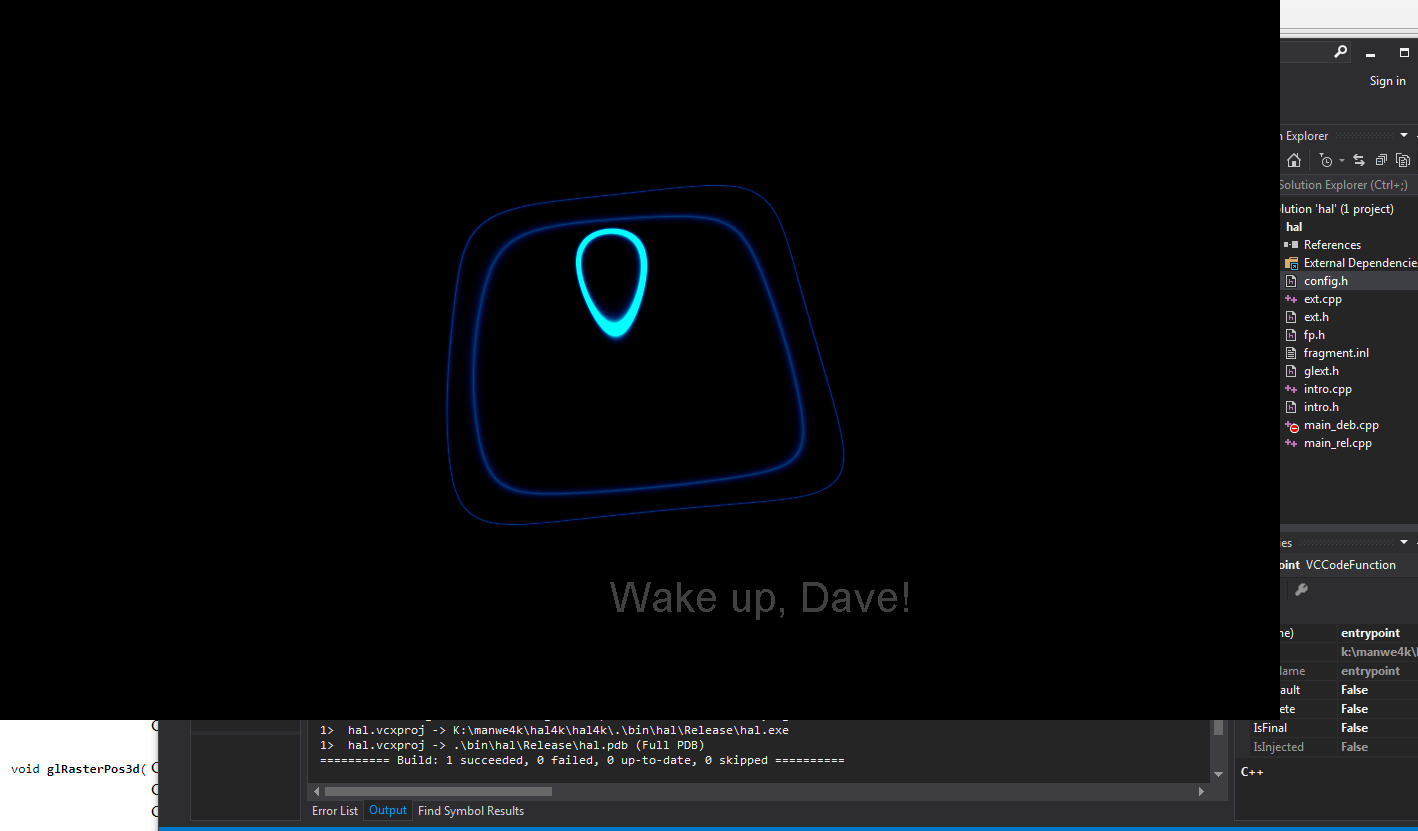Click the C++ icon beside intro.cpp
Screen dimensions: 1418x831
(x=1291, y=389)
